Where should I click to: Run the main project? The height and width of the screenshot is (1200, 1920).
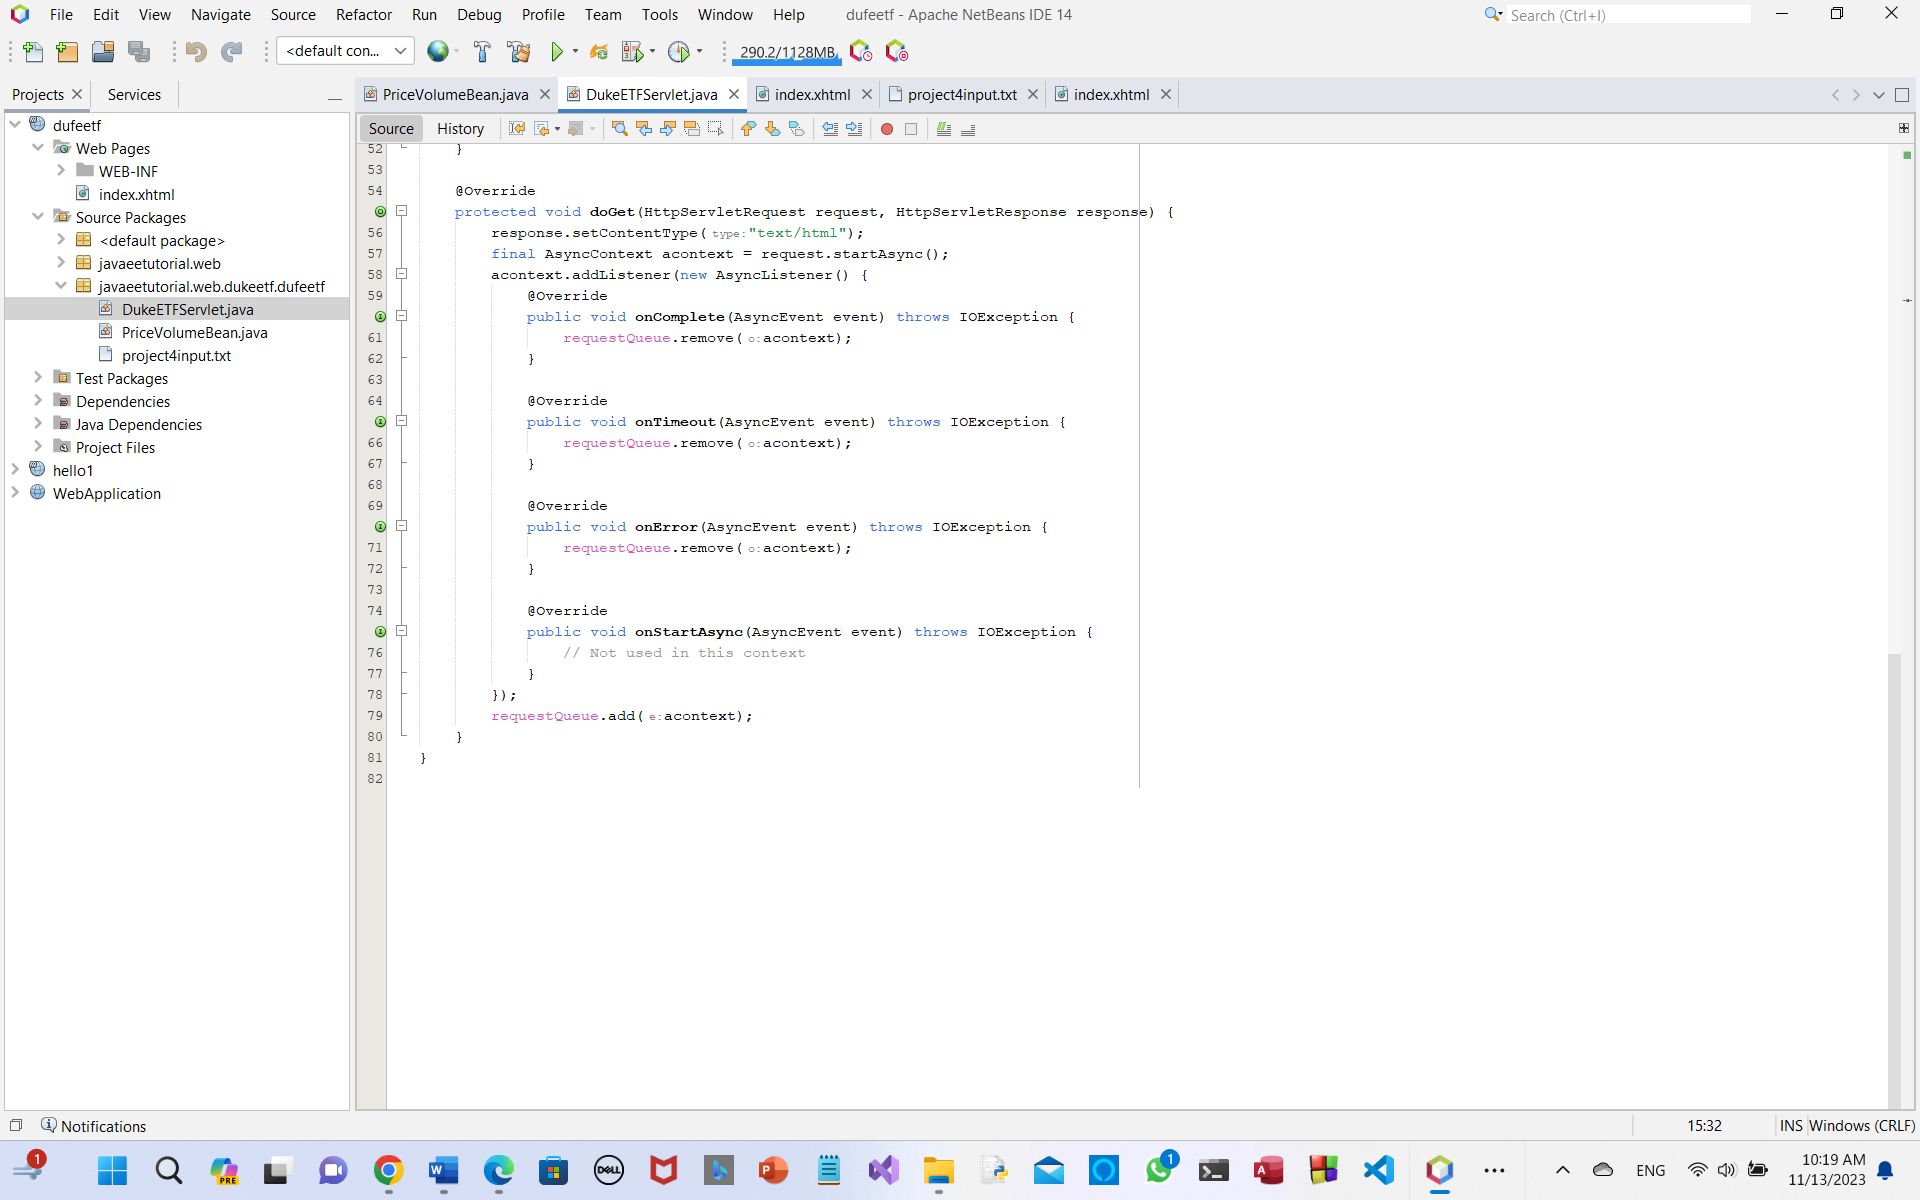[557, 51]
